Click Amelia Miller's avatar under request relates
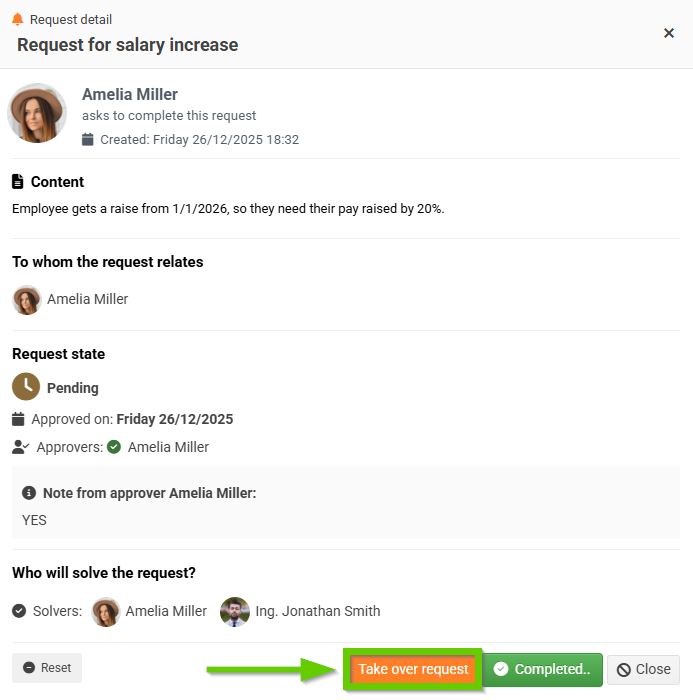Image resolution: width=693 pixels, height=700 pixels. click(x=26, y=299)
